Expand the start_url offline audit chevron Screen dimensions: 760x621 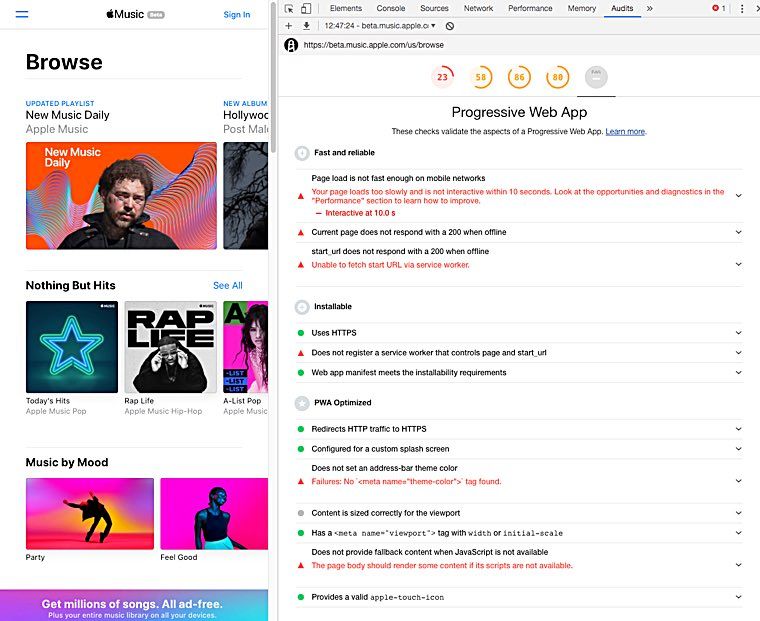click(738, 264)
